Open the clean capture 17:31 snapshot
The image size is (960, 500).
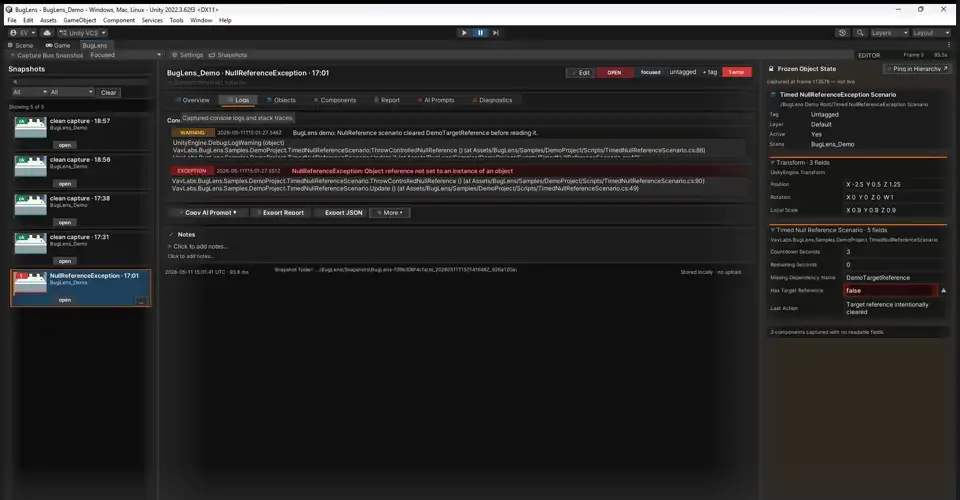(x=65, y=261)
